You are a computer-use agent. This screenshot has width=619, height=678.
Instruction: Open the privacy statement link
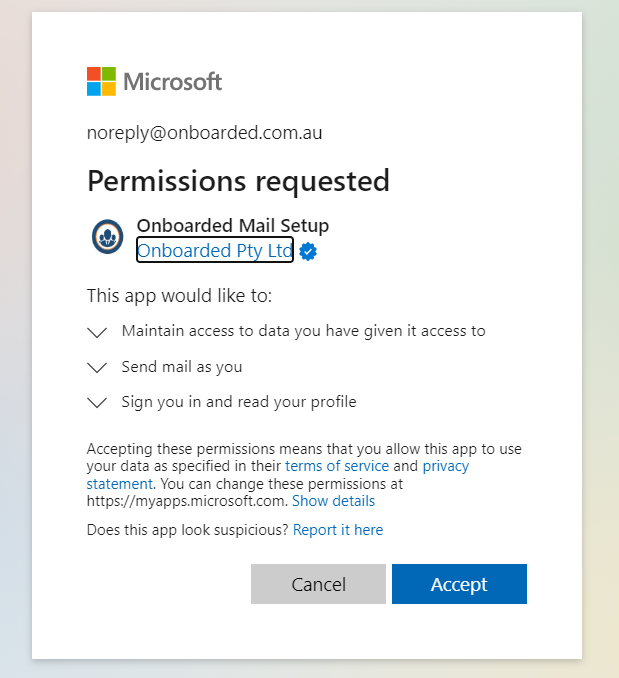click(x=445, y=467)
